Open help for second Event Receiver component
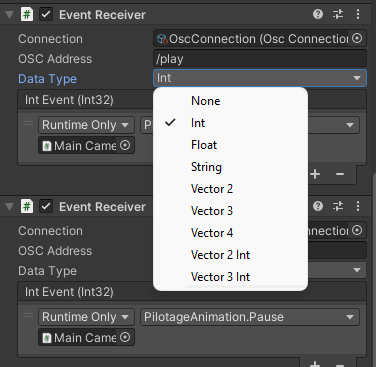This screenshot has height=367, width=376. pyautogui.click(x=318, y=206)
